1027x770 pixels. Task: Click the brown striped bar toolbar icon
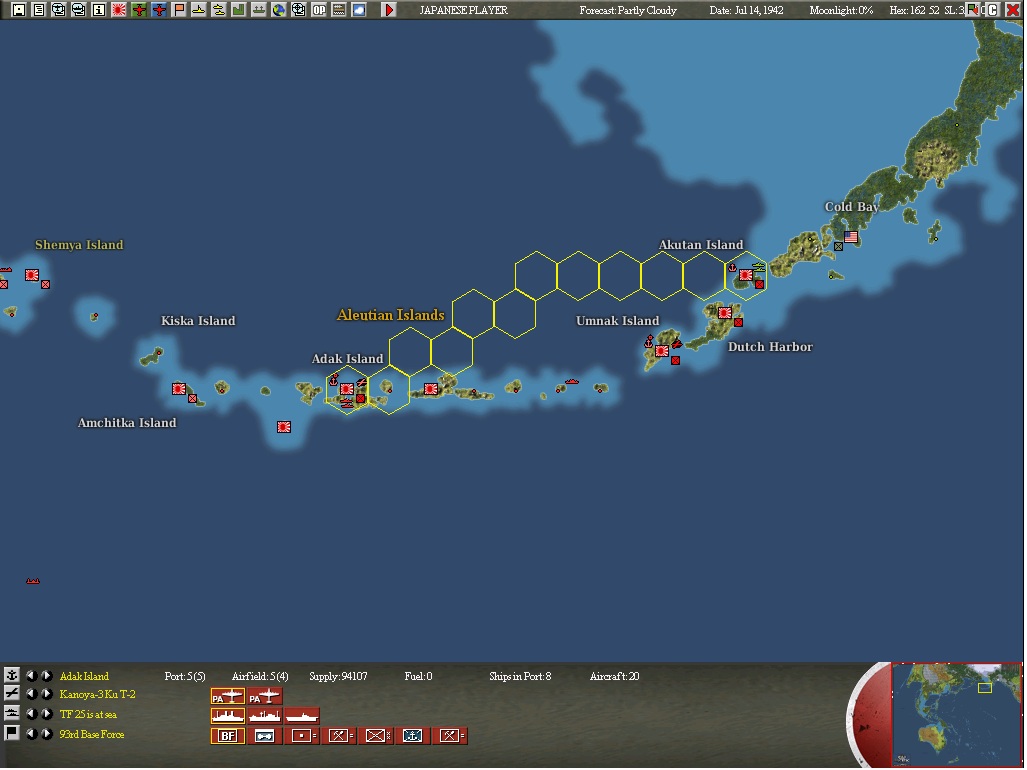(339, 10)
